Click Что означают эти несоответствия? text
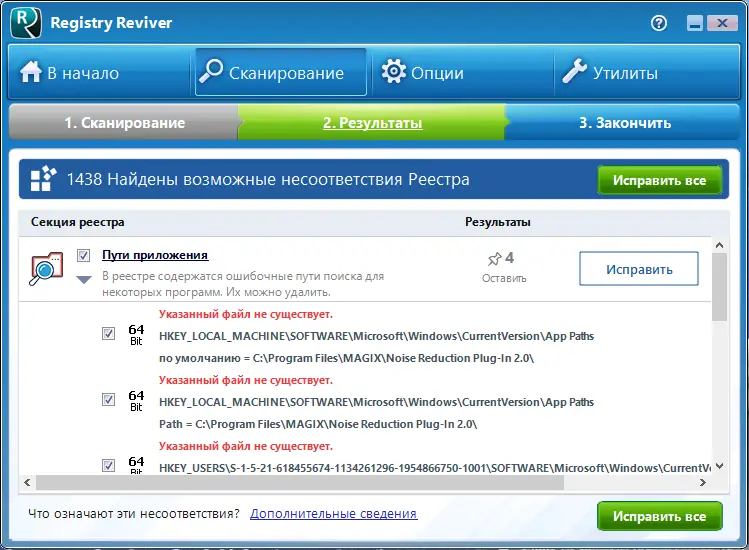The image size is (749, 550). [134, 514]
